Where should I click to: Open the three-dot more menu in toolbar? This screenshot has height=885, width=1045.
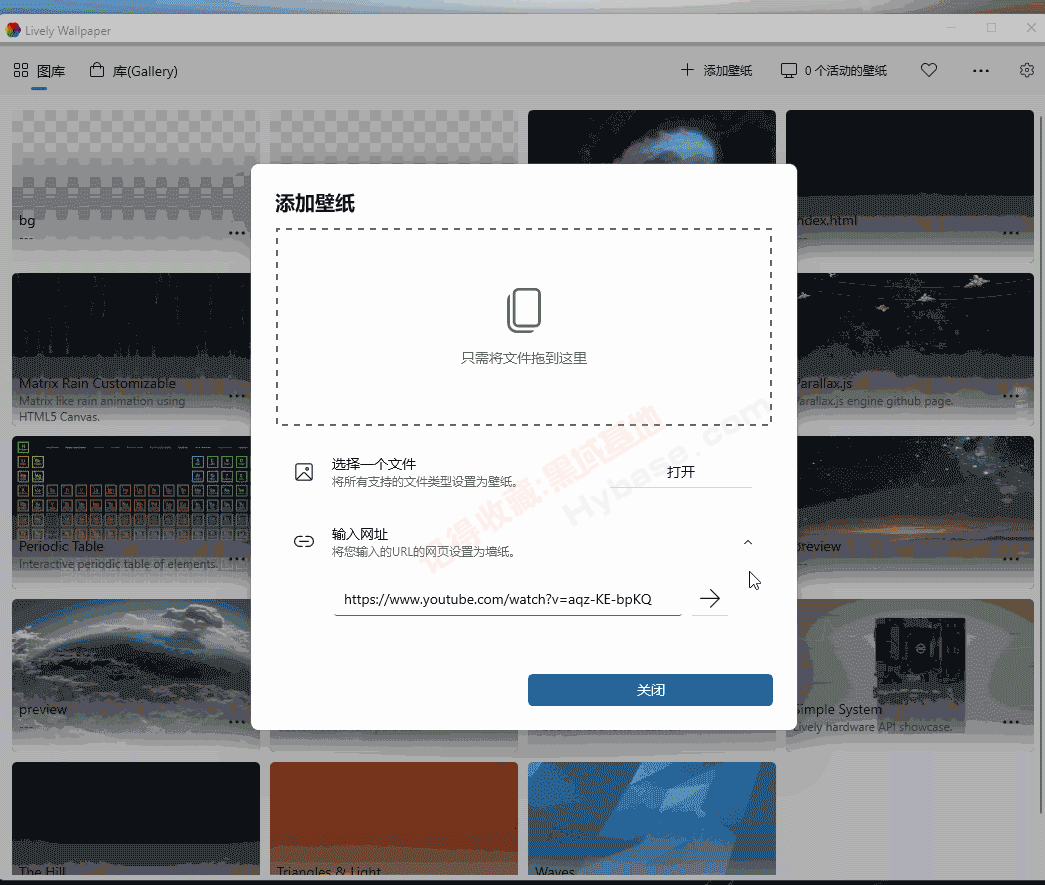[x=980, y=71]
